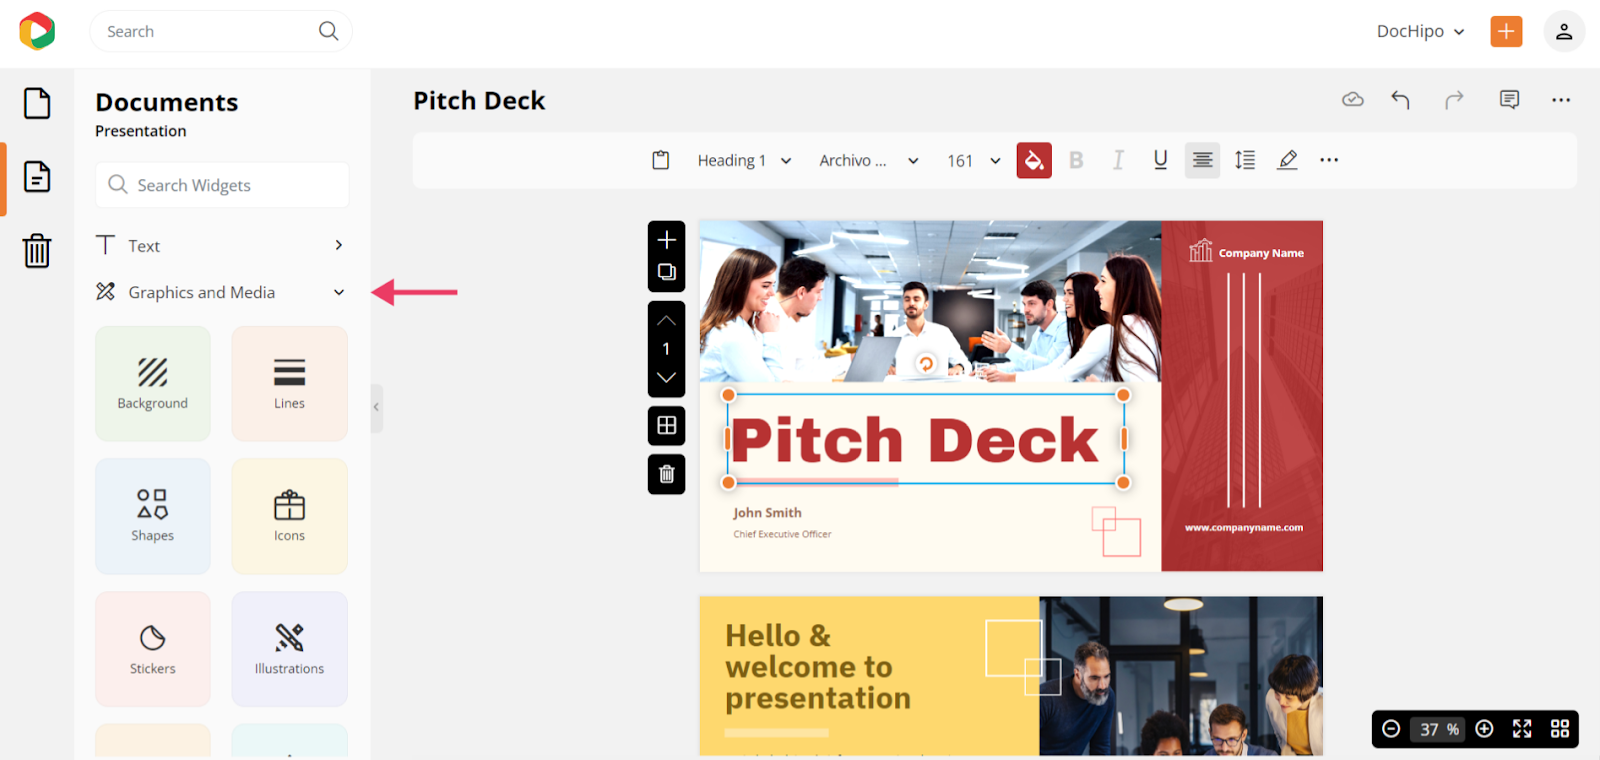Click the text highlight pen icon
This screenshot has height=760, width=1600.
coord(1287,160)
